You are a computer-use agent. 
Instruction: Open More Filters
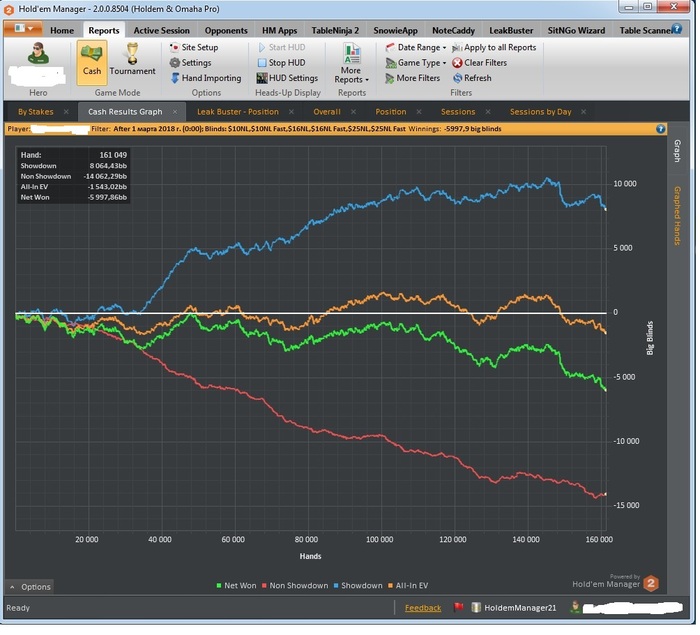(412, 78)
